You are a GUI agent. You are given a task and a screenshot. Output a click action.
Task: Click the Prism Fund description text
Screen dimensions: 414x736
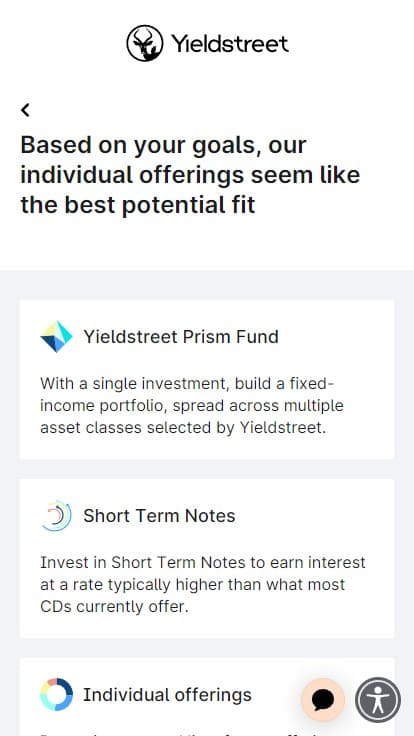(x=192, y=406)
